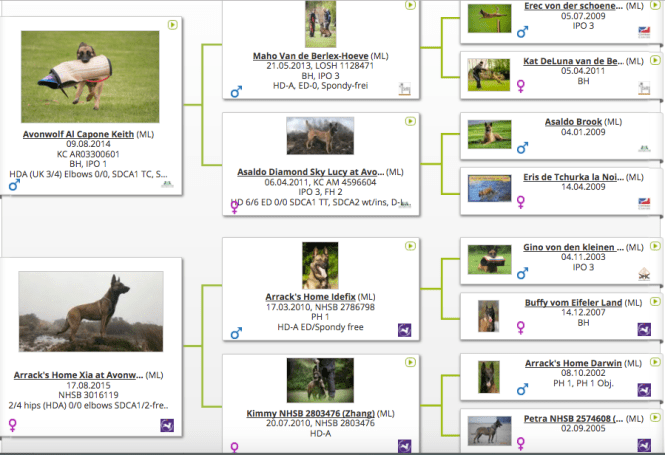Expand green arrow on Asaldo Brook card
Screen dimensions: 665x455
(x=646, y=122)
